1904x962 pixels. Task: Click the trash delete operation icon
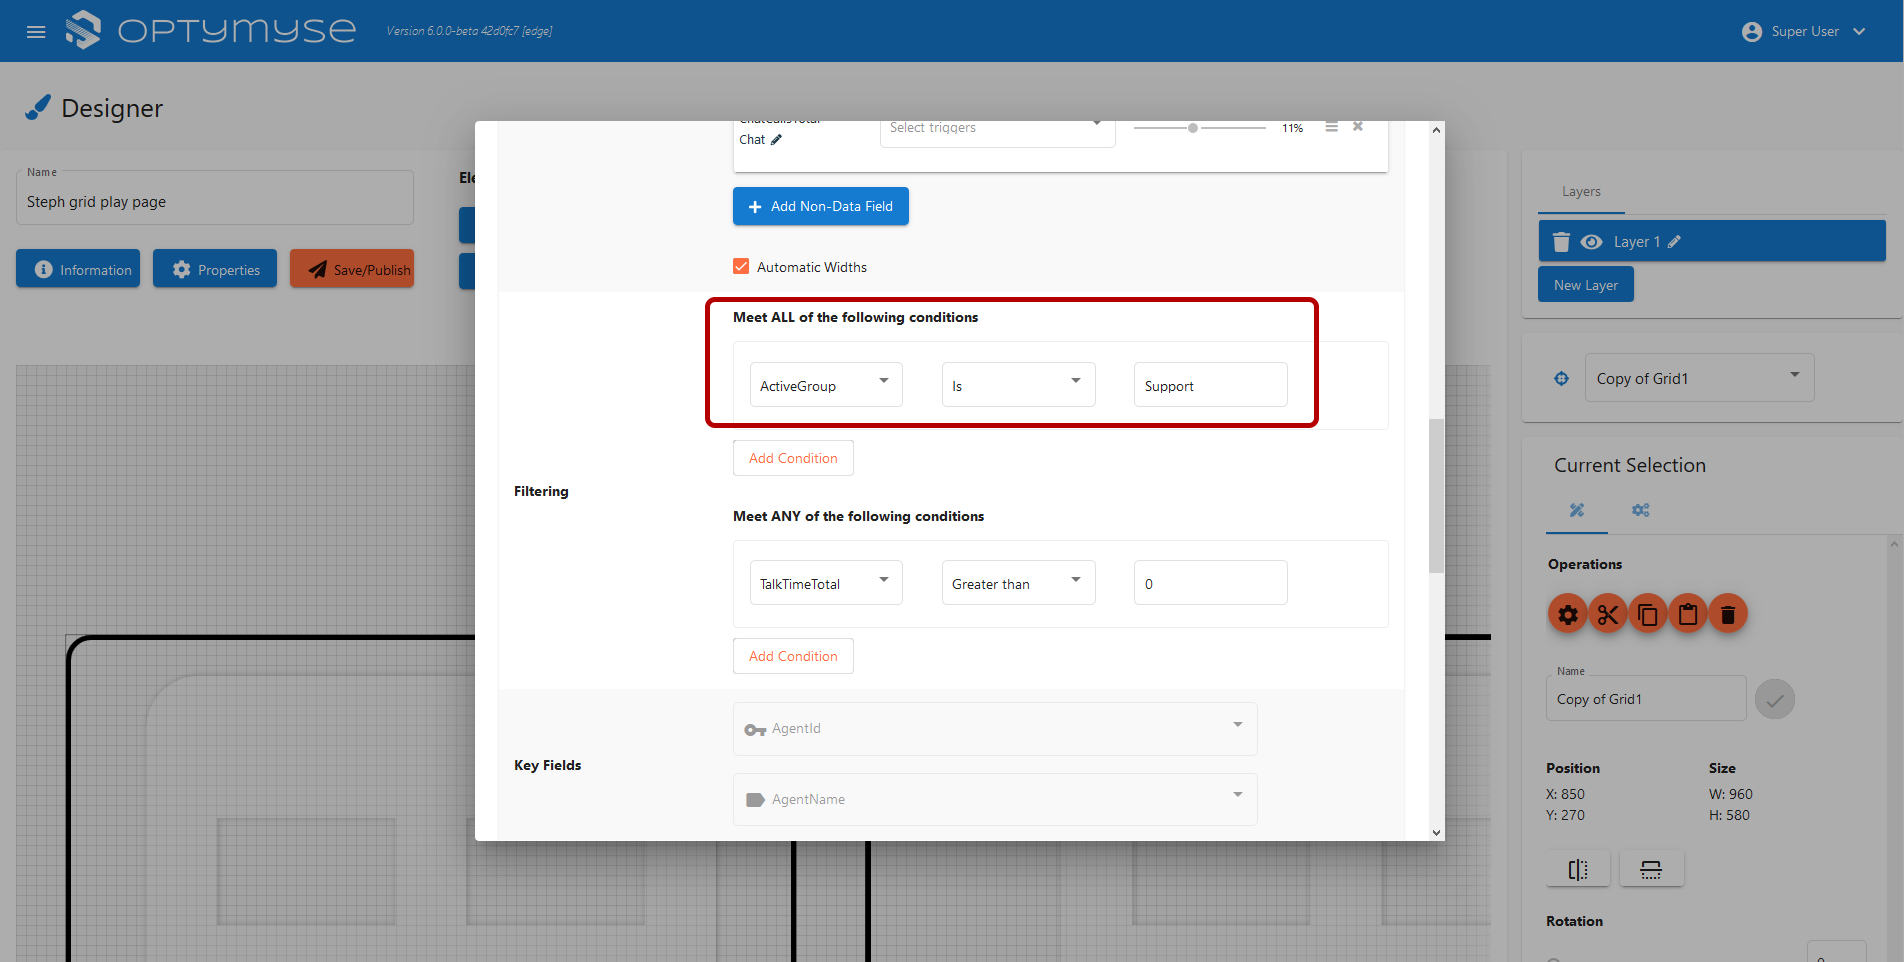[x=1727, y=614]
